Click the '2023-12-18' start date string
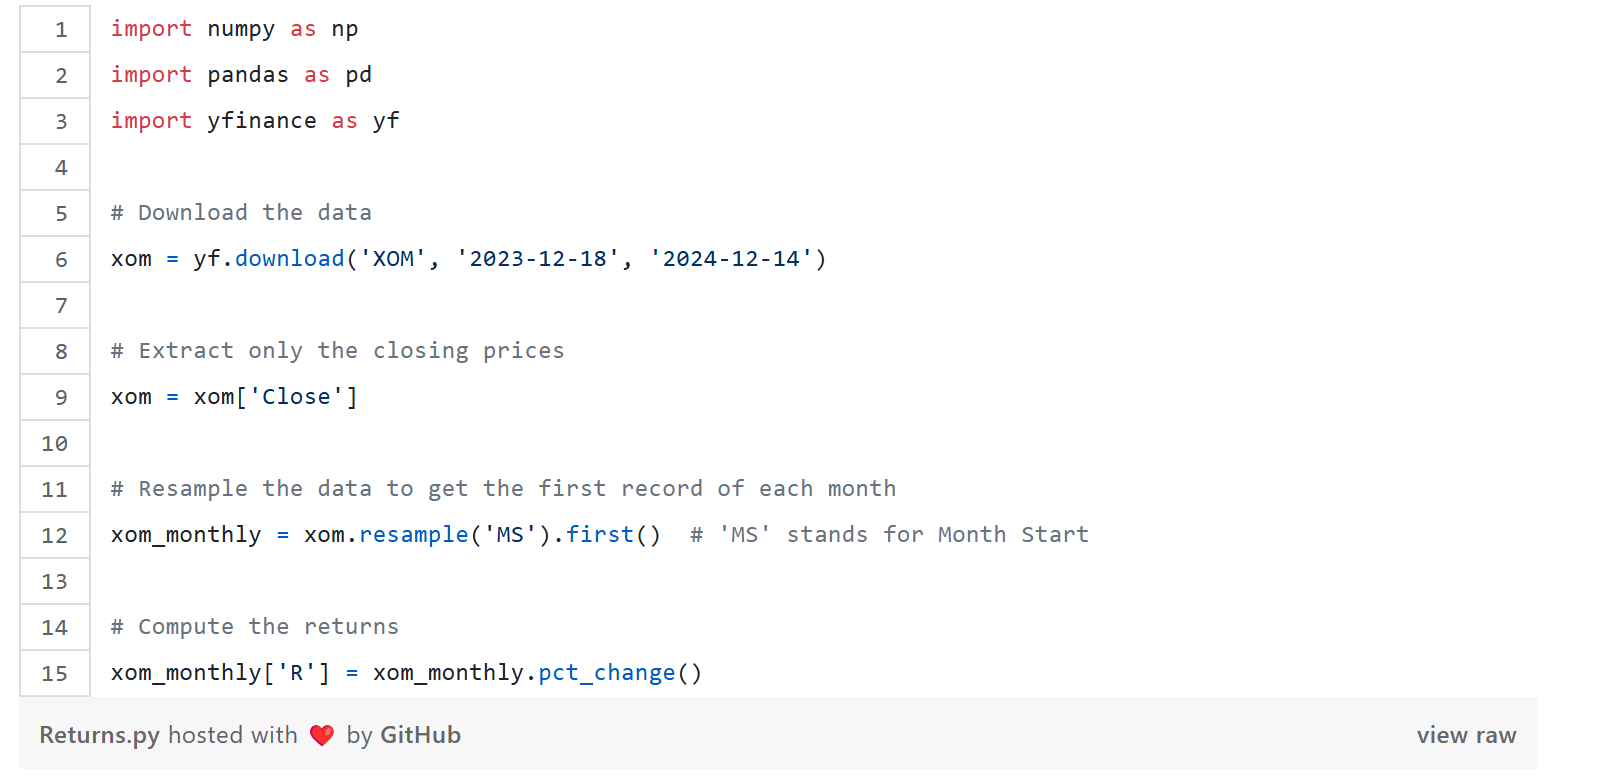The height and width of the screenshot is (781, 1598). point(538,259)
